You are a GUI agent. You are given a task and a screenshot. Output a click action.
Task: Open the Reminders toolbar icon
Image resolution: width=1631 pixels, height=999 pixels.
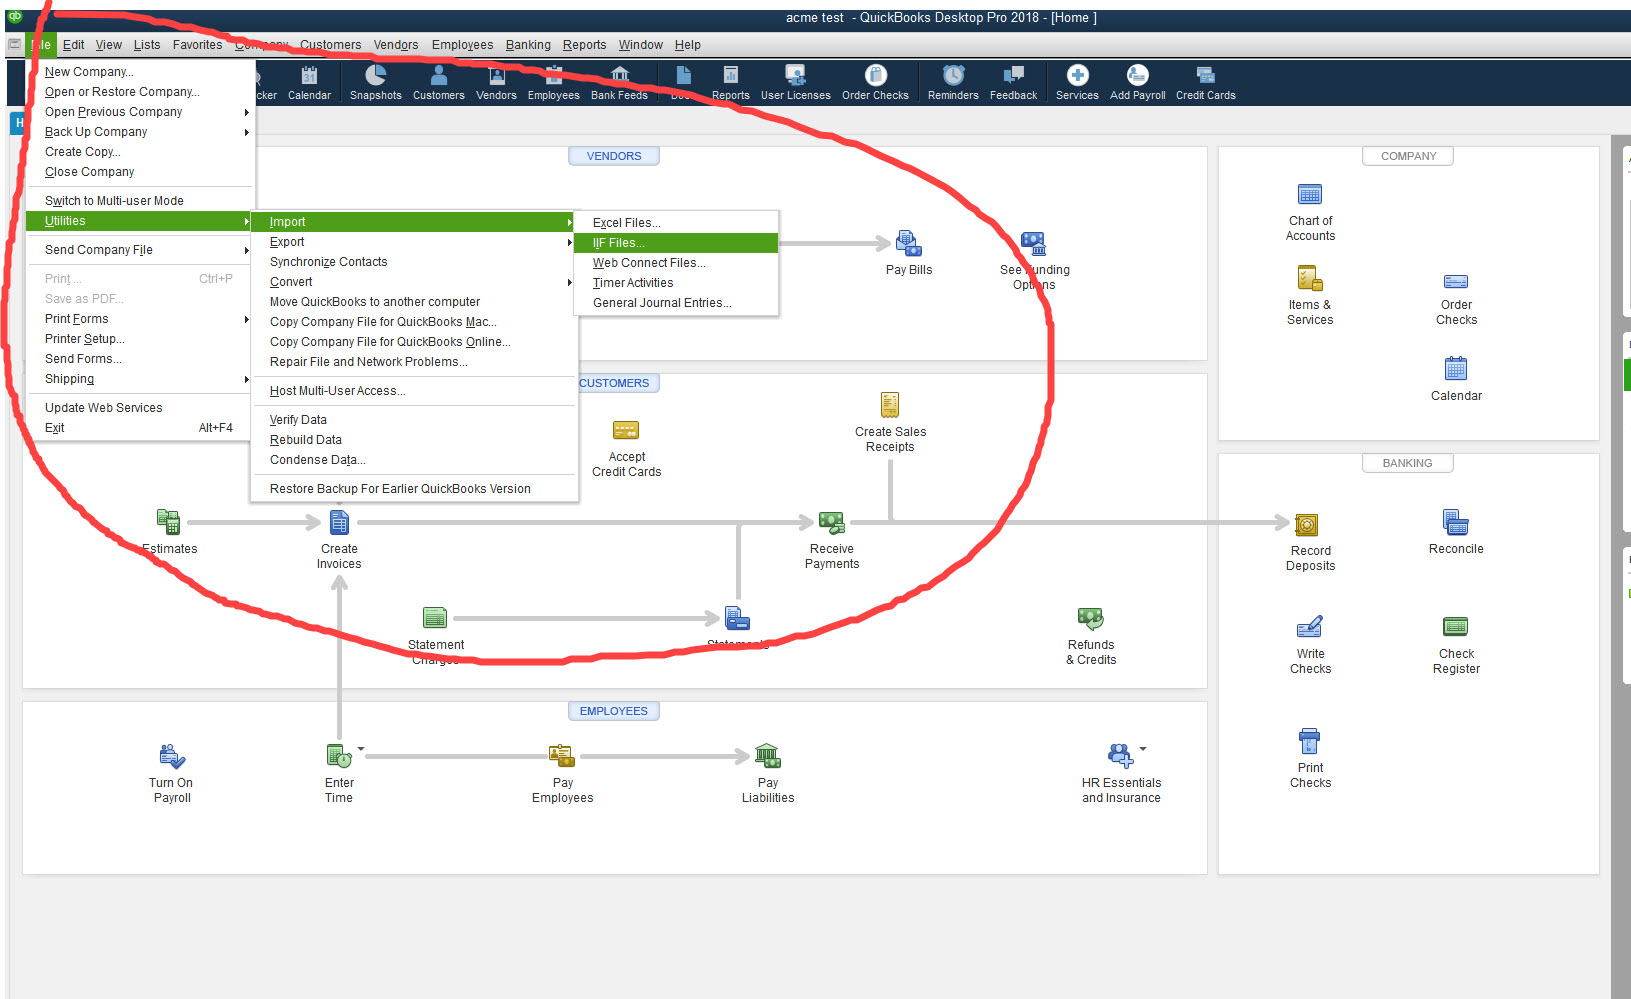tap(953, 83)
